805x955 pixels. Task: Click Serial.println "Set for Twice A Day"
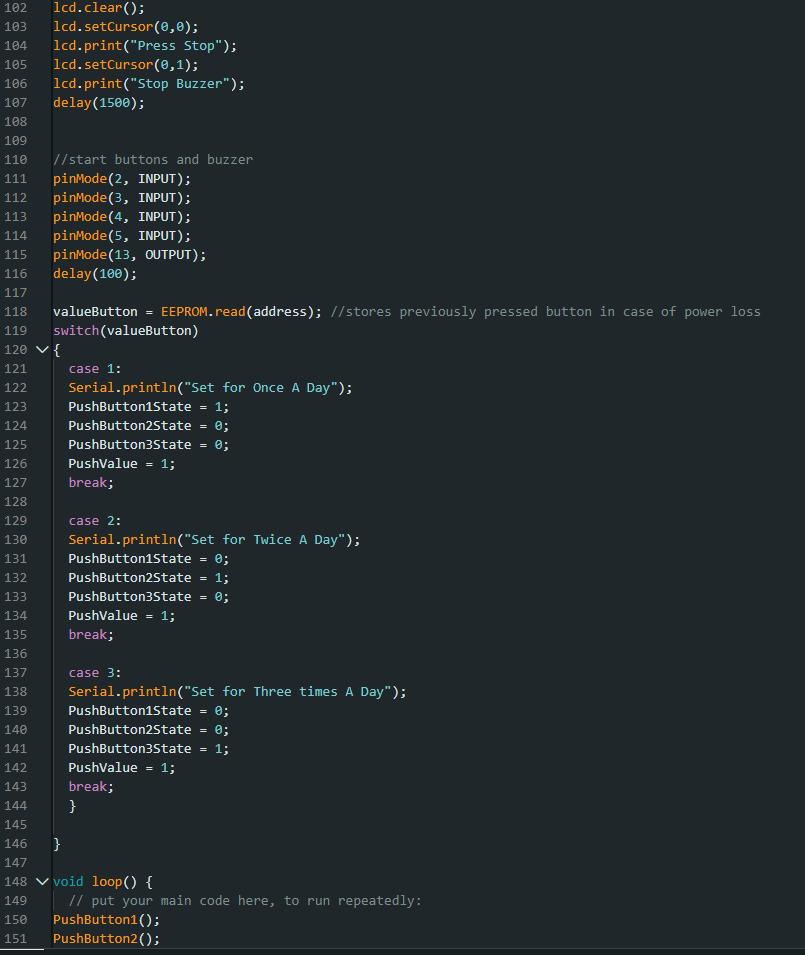(214, 540)
